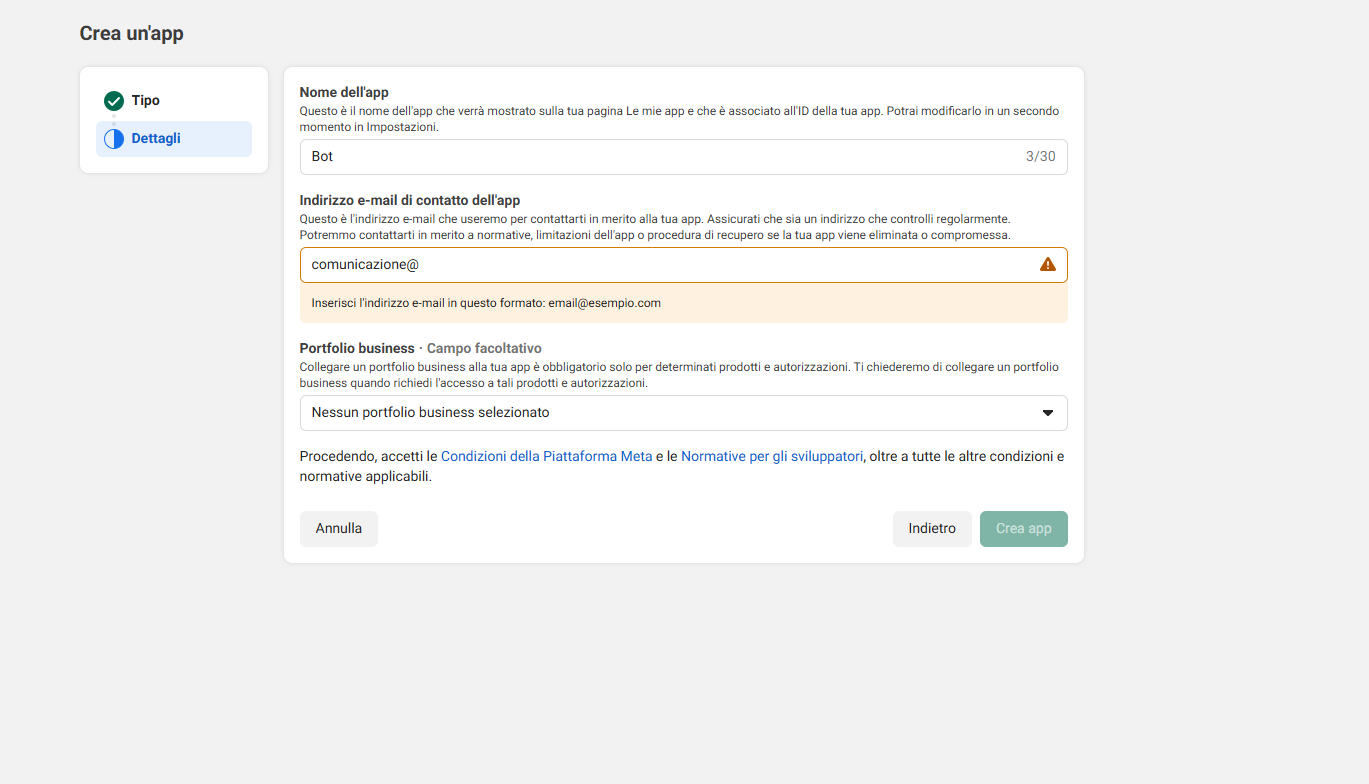Click the 'Crea un'app' page heading
The image size is (1369, 784).
click(x=131, y=33)
